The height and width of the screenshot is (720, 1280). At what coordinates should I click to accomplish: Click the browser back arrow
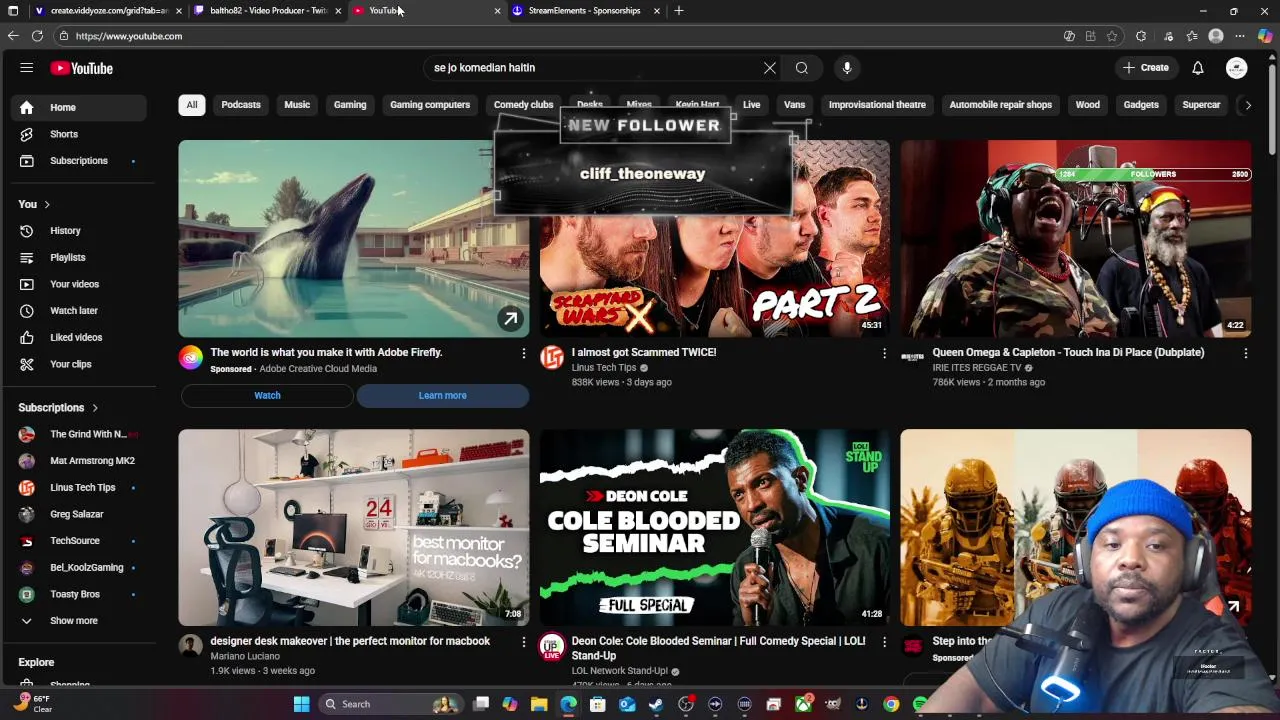[x=13, y=36]
